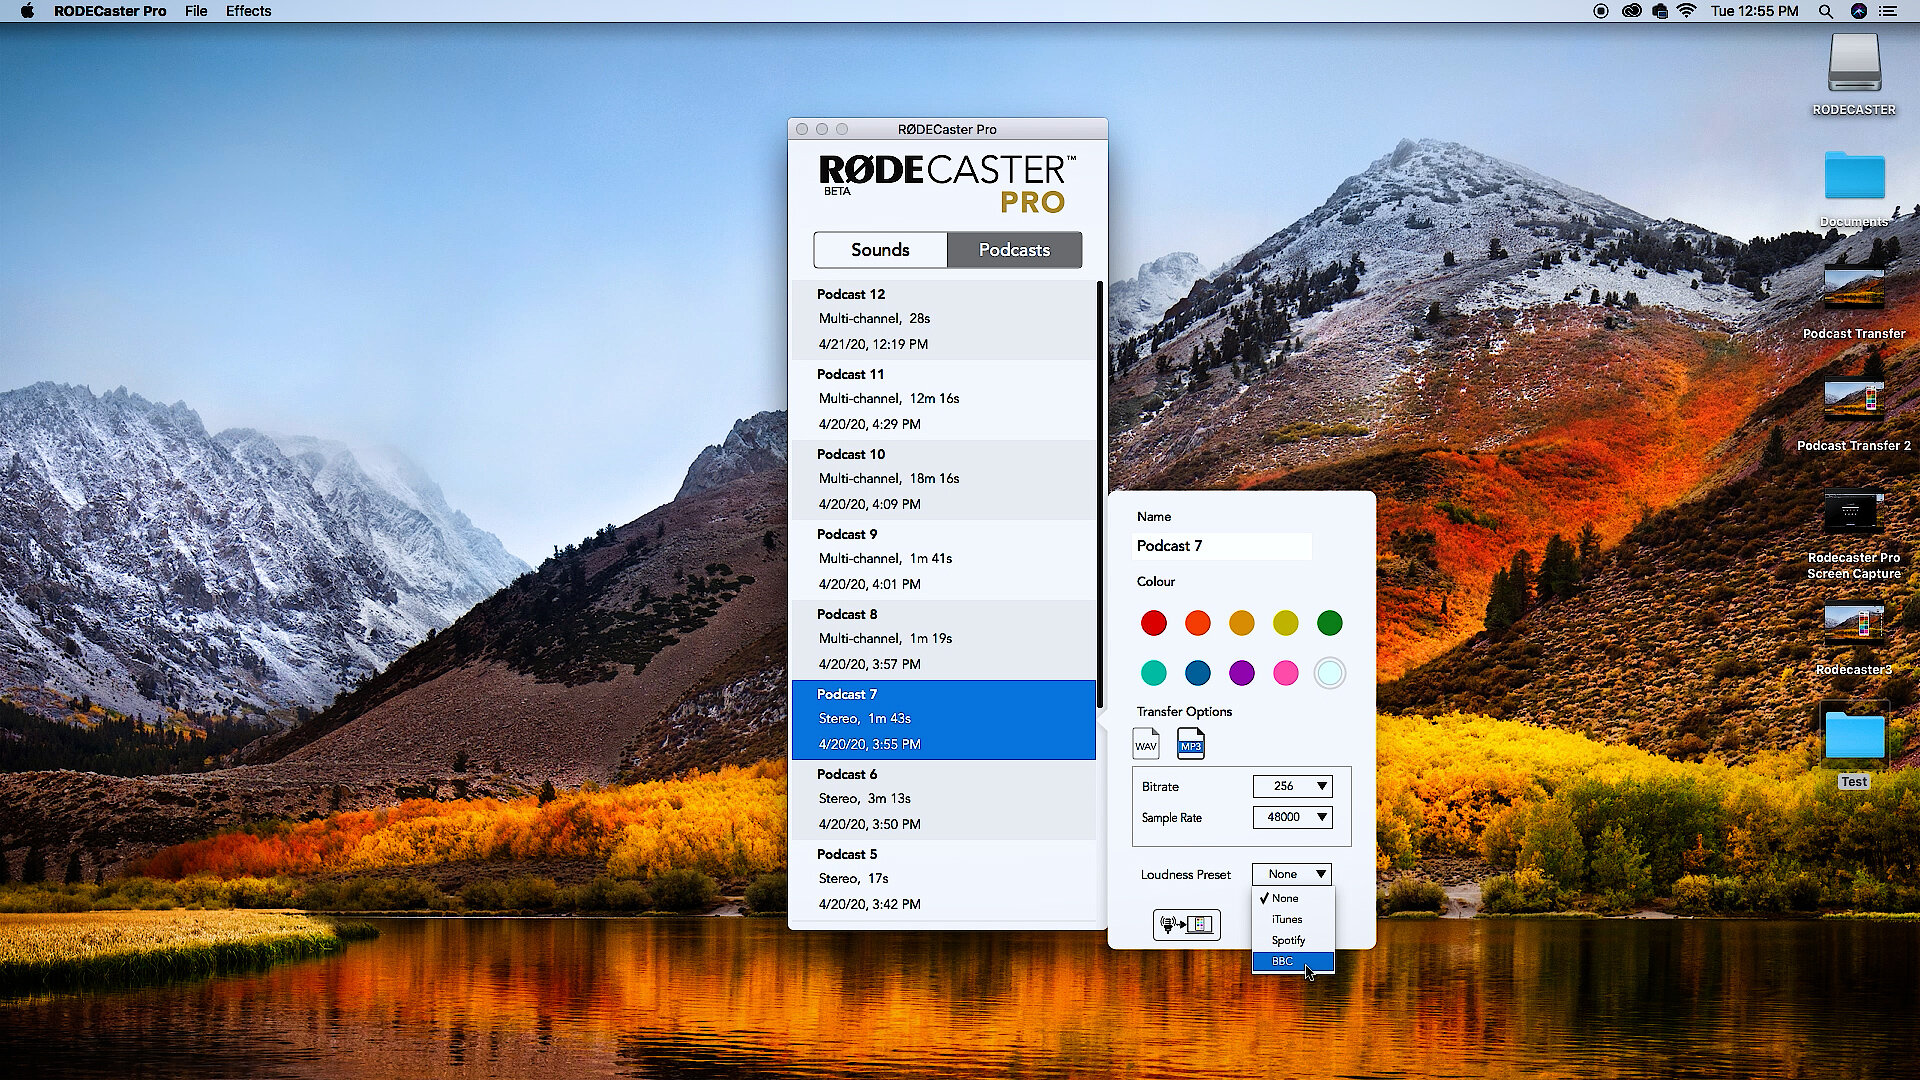Switch to Podcasts tab
Image resolution: width=1920 pixels, height=1080 pixels.
(x=1014, y=250)
